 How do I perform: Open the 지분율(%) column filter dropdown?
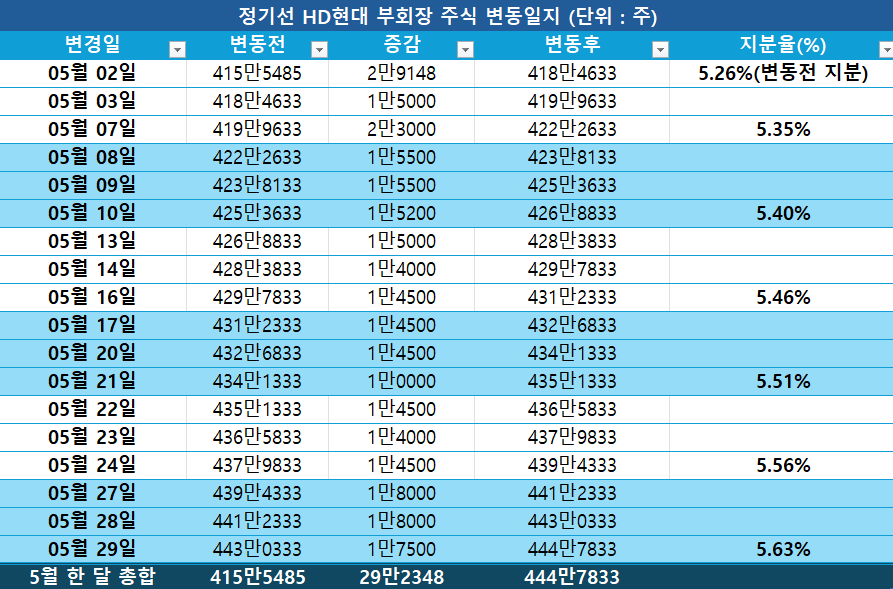coord(884,44)
